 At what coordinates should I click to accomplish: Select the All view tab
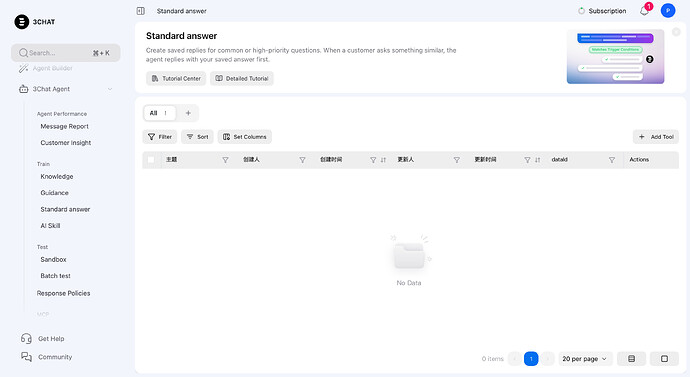click(159, 113)
